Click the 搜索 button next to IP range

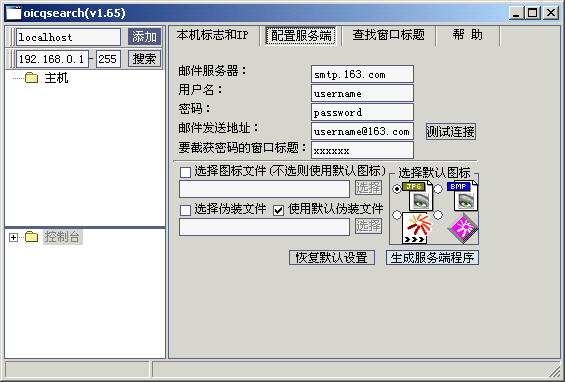[144, 59]
